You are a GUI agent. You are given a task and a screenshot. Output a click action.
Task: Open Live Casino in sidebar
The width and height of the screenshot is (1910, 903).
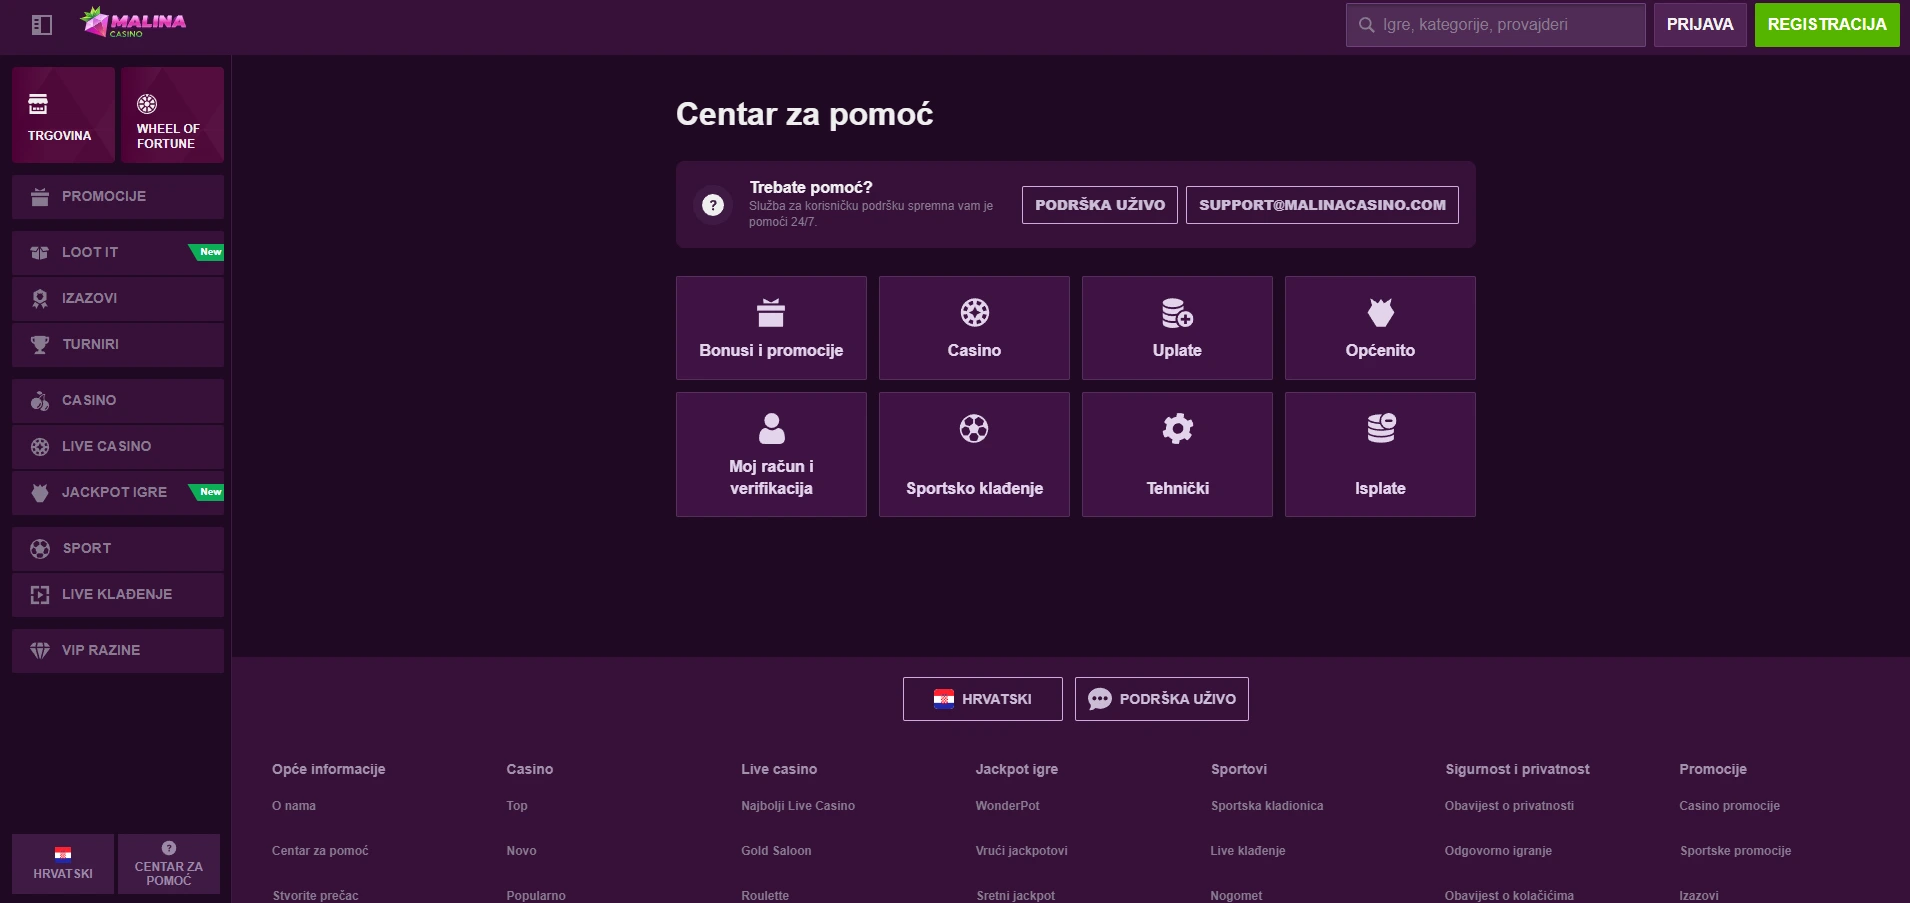(x=118, y=447)
